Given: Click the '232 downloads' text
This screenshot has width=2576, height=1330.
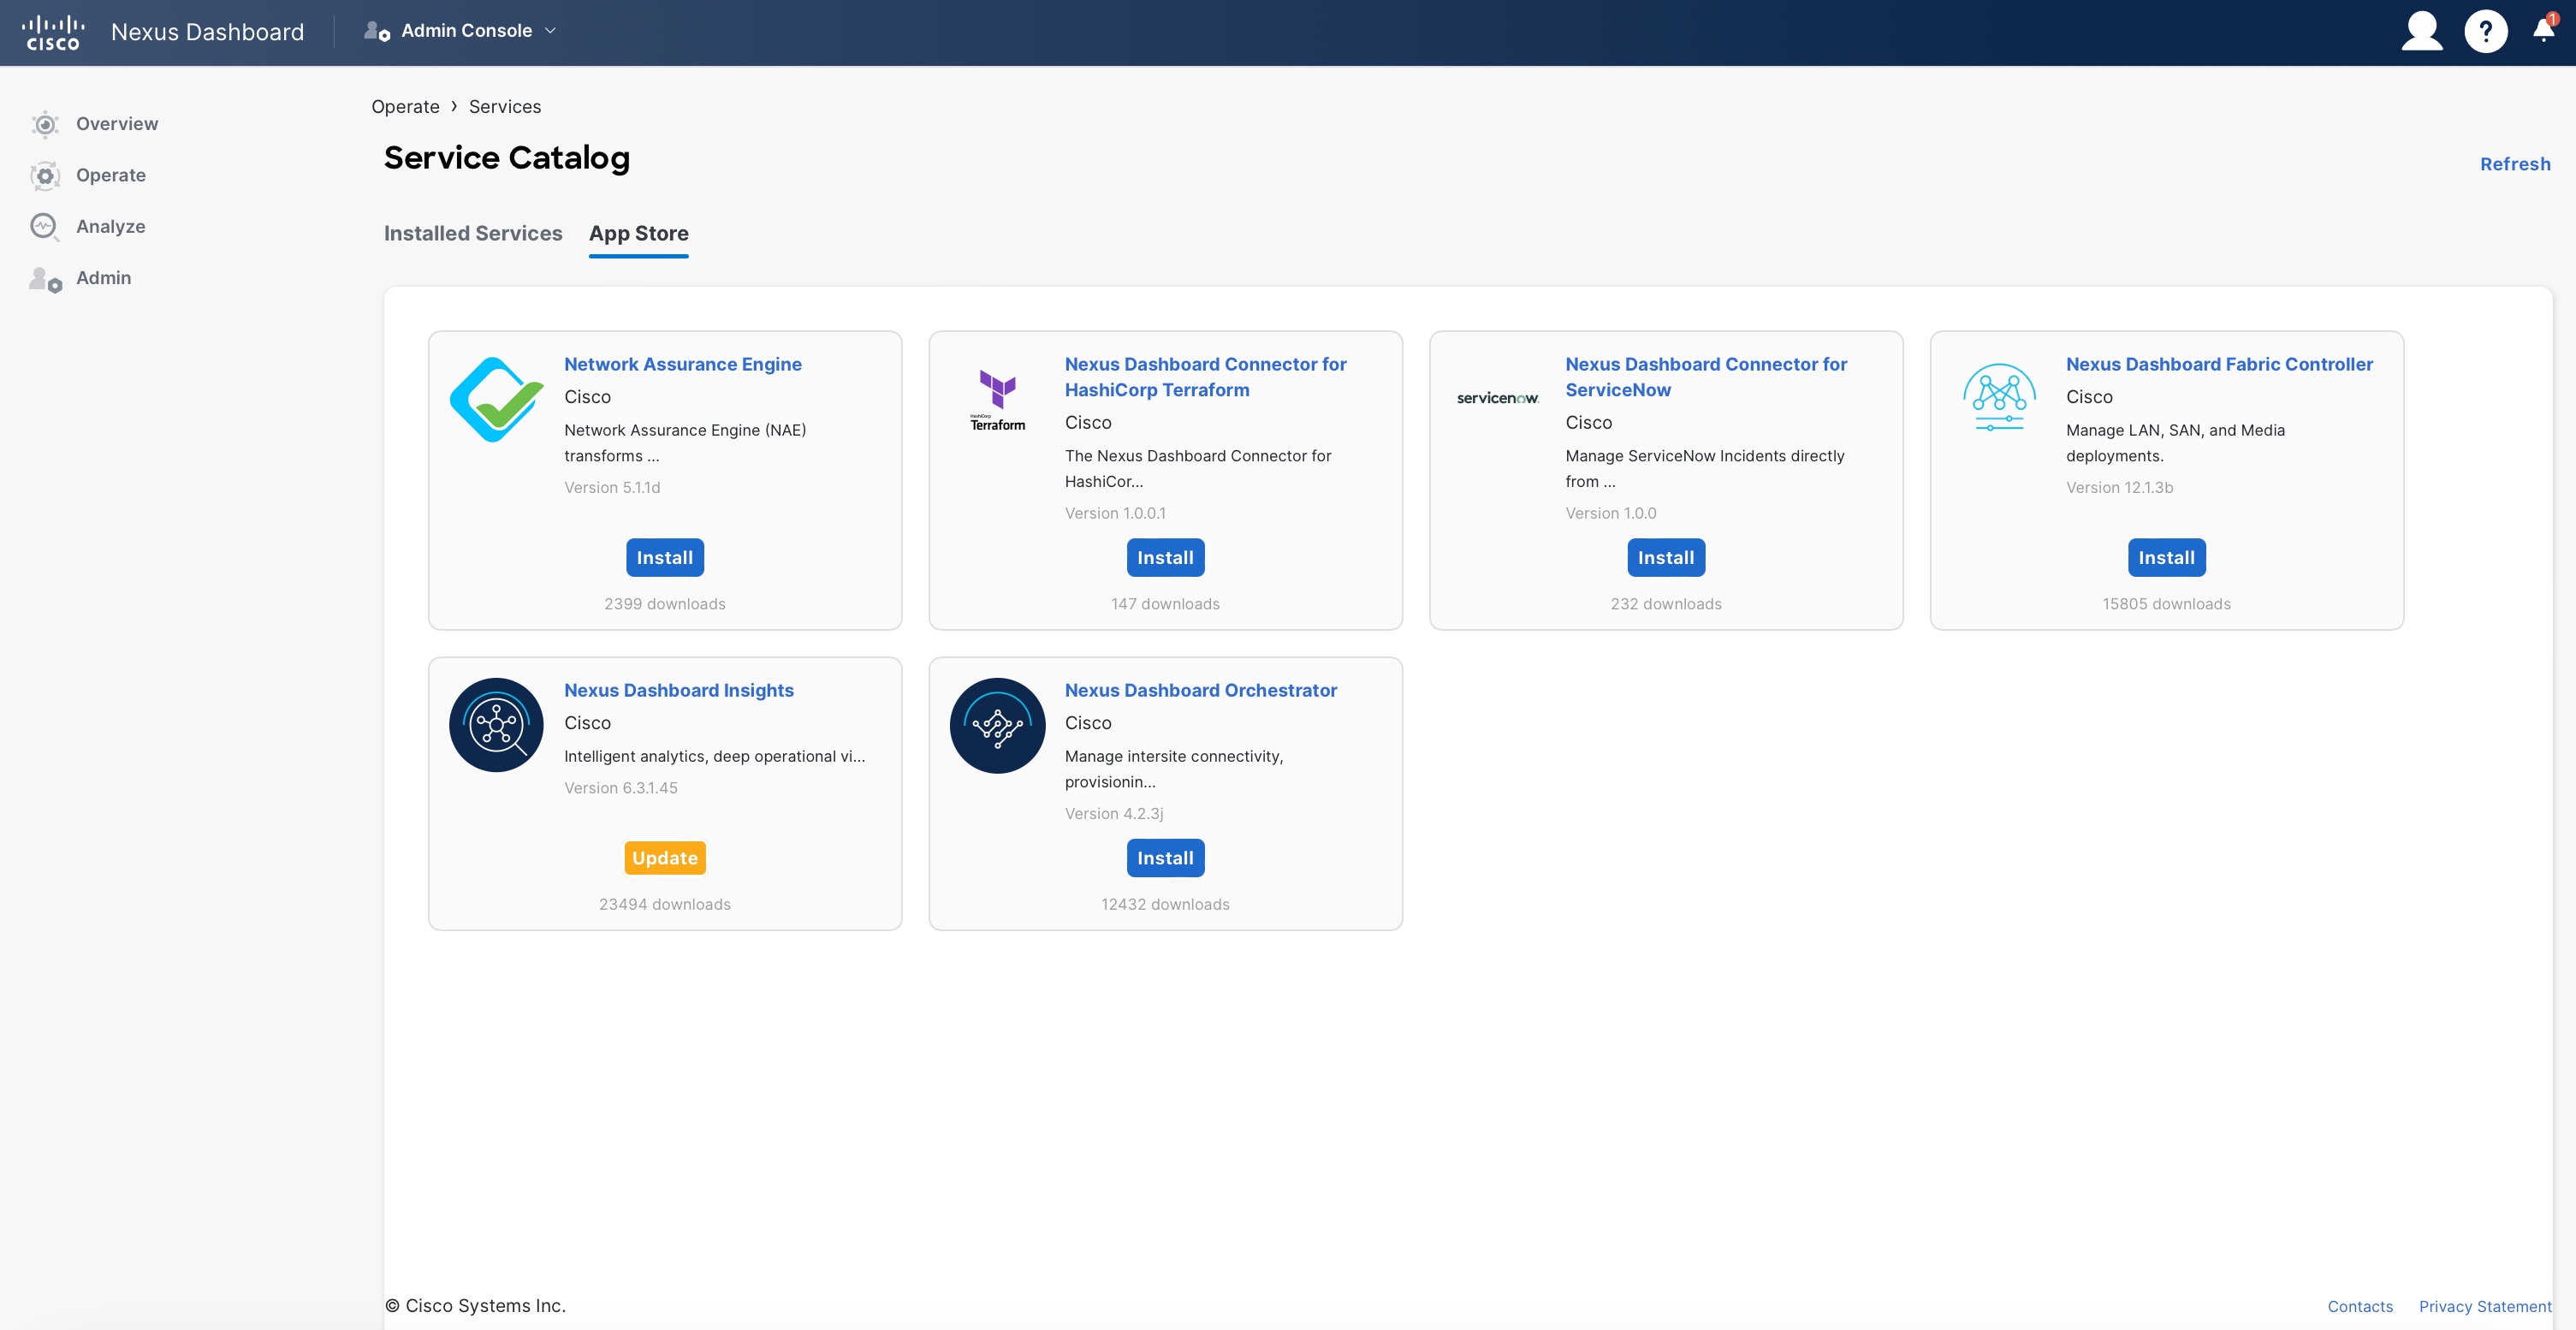Looking at the screenshot, I should coord(1666,604).
